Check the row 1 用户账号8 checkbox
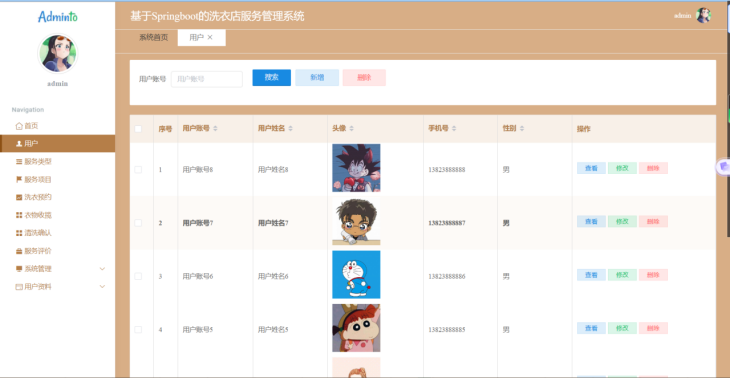This screenshot has width=731, height=379. point(138,170)
